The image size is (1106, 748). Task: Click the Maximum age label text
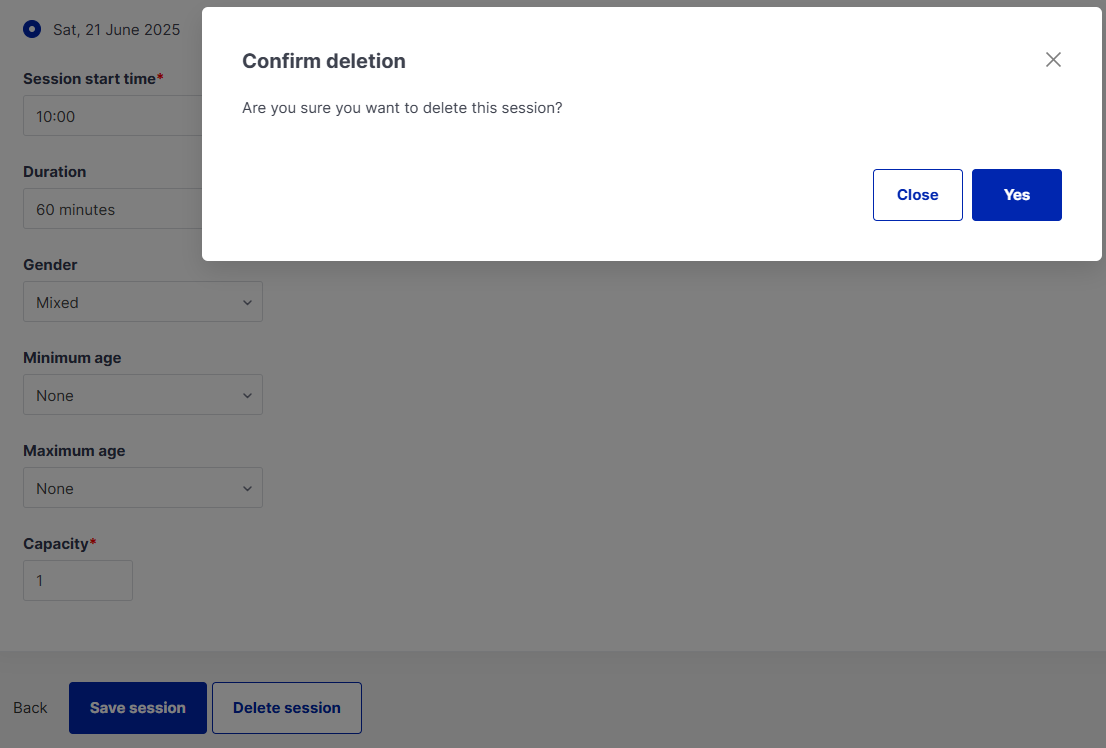point(74,451)
